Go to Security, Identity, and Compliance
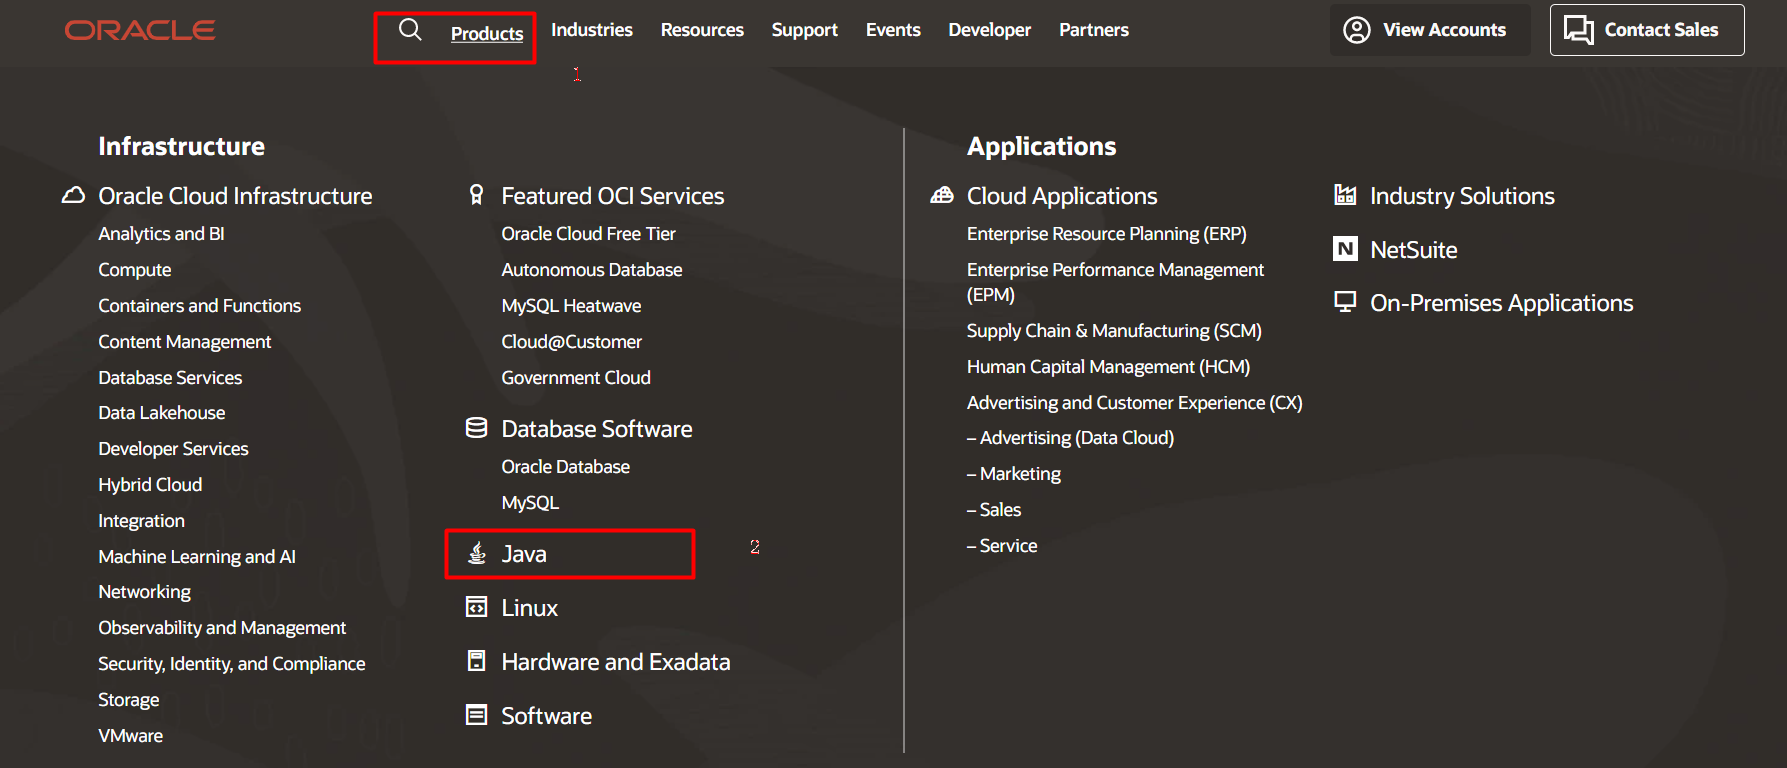The height and width of the screenshot is (768, 1787). click(232, 664)
